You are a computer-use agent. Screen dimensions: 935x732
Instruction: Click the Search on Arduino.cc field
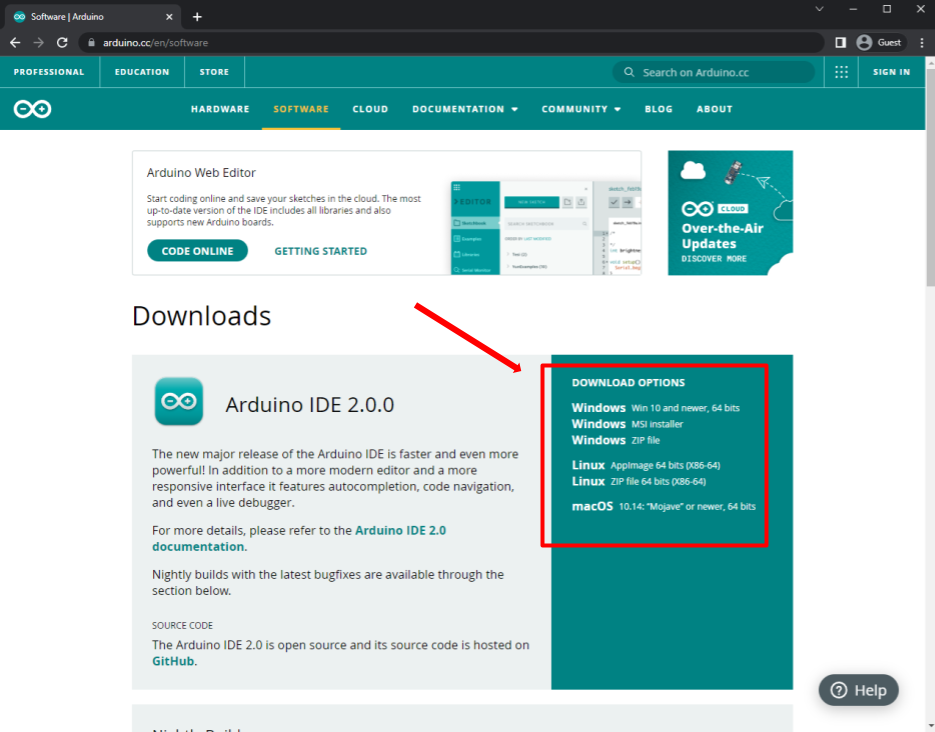(714, 72)
